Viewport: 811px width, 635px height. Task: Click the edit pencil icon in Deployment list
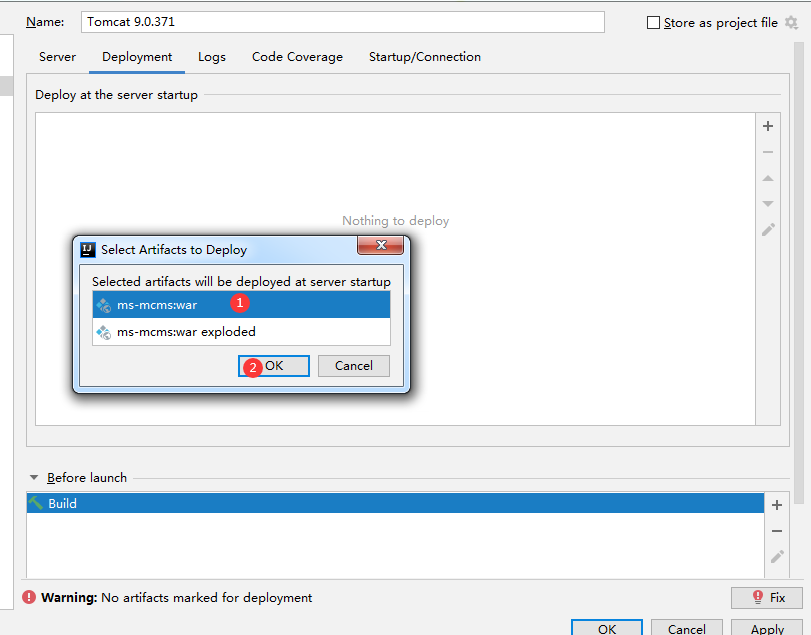coord(768,230)
